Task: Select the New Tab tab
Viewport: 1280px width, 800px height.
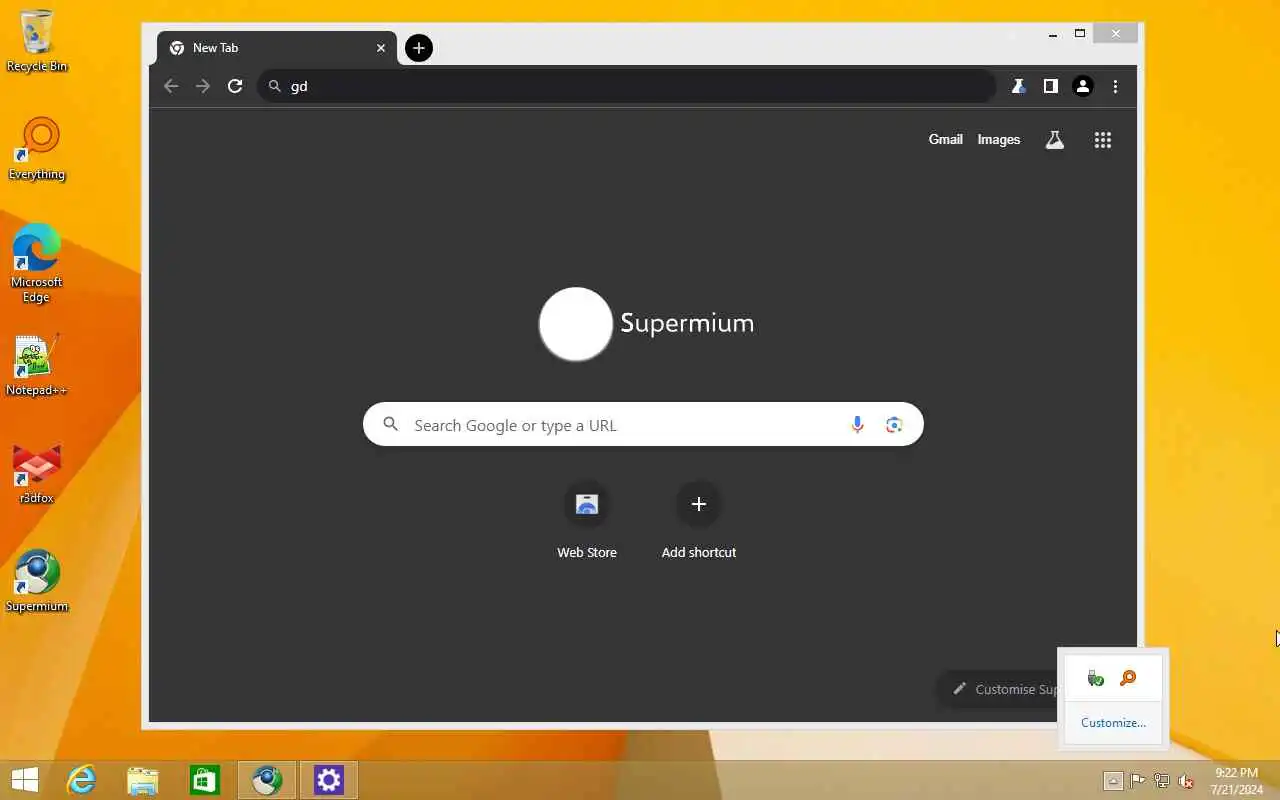Action: (277, 47)
